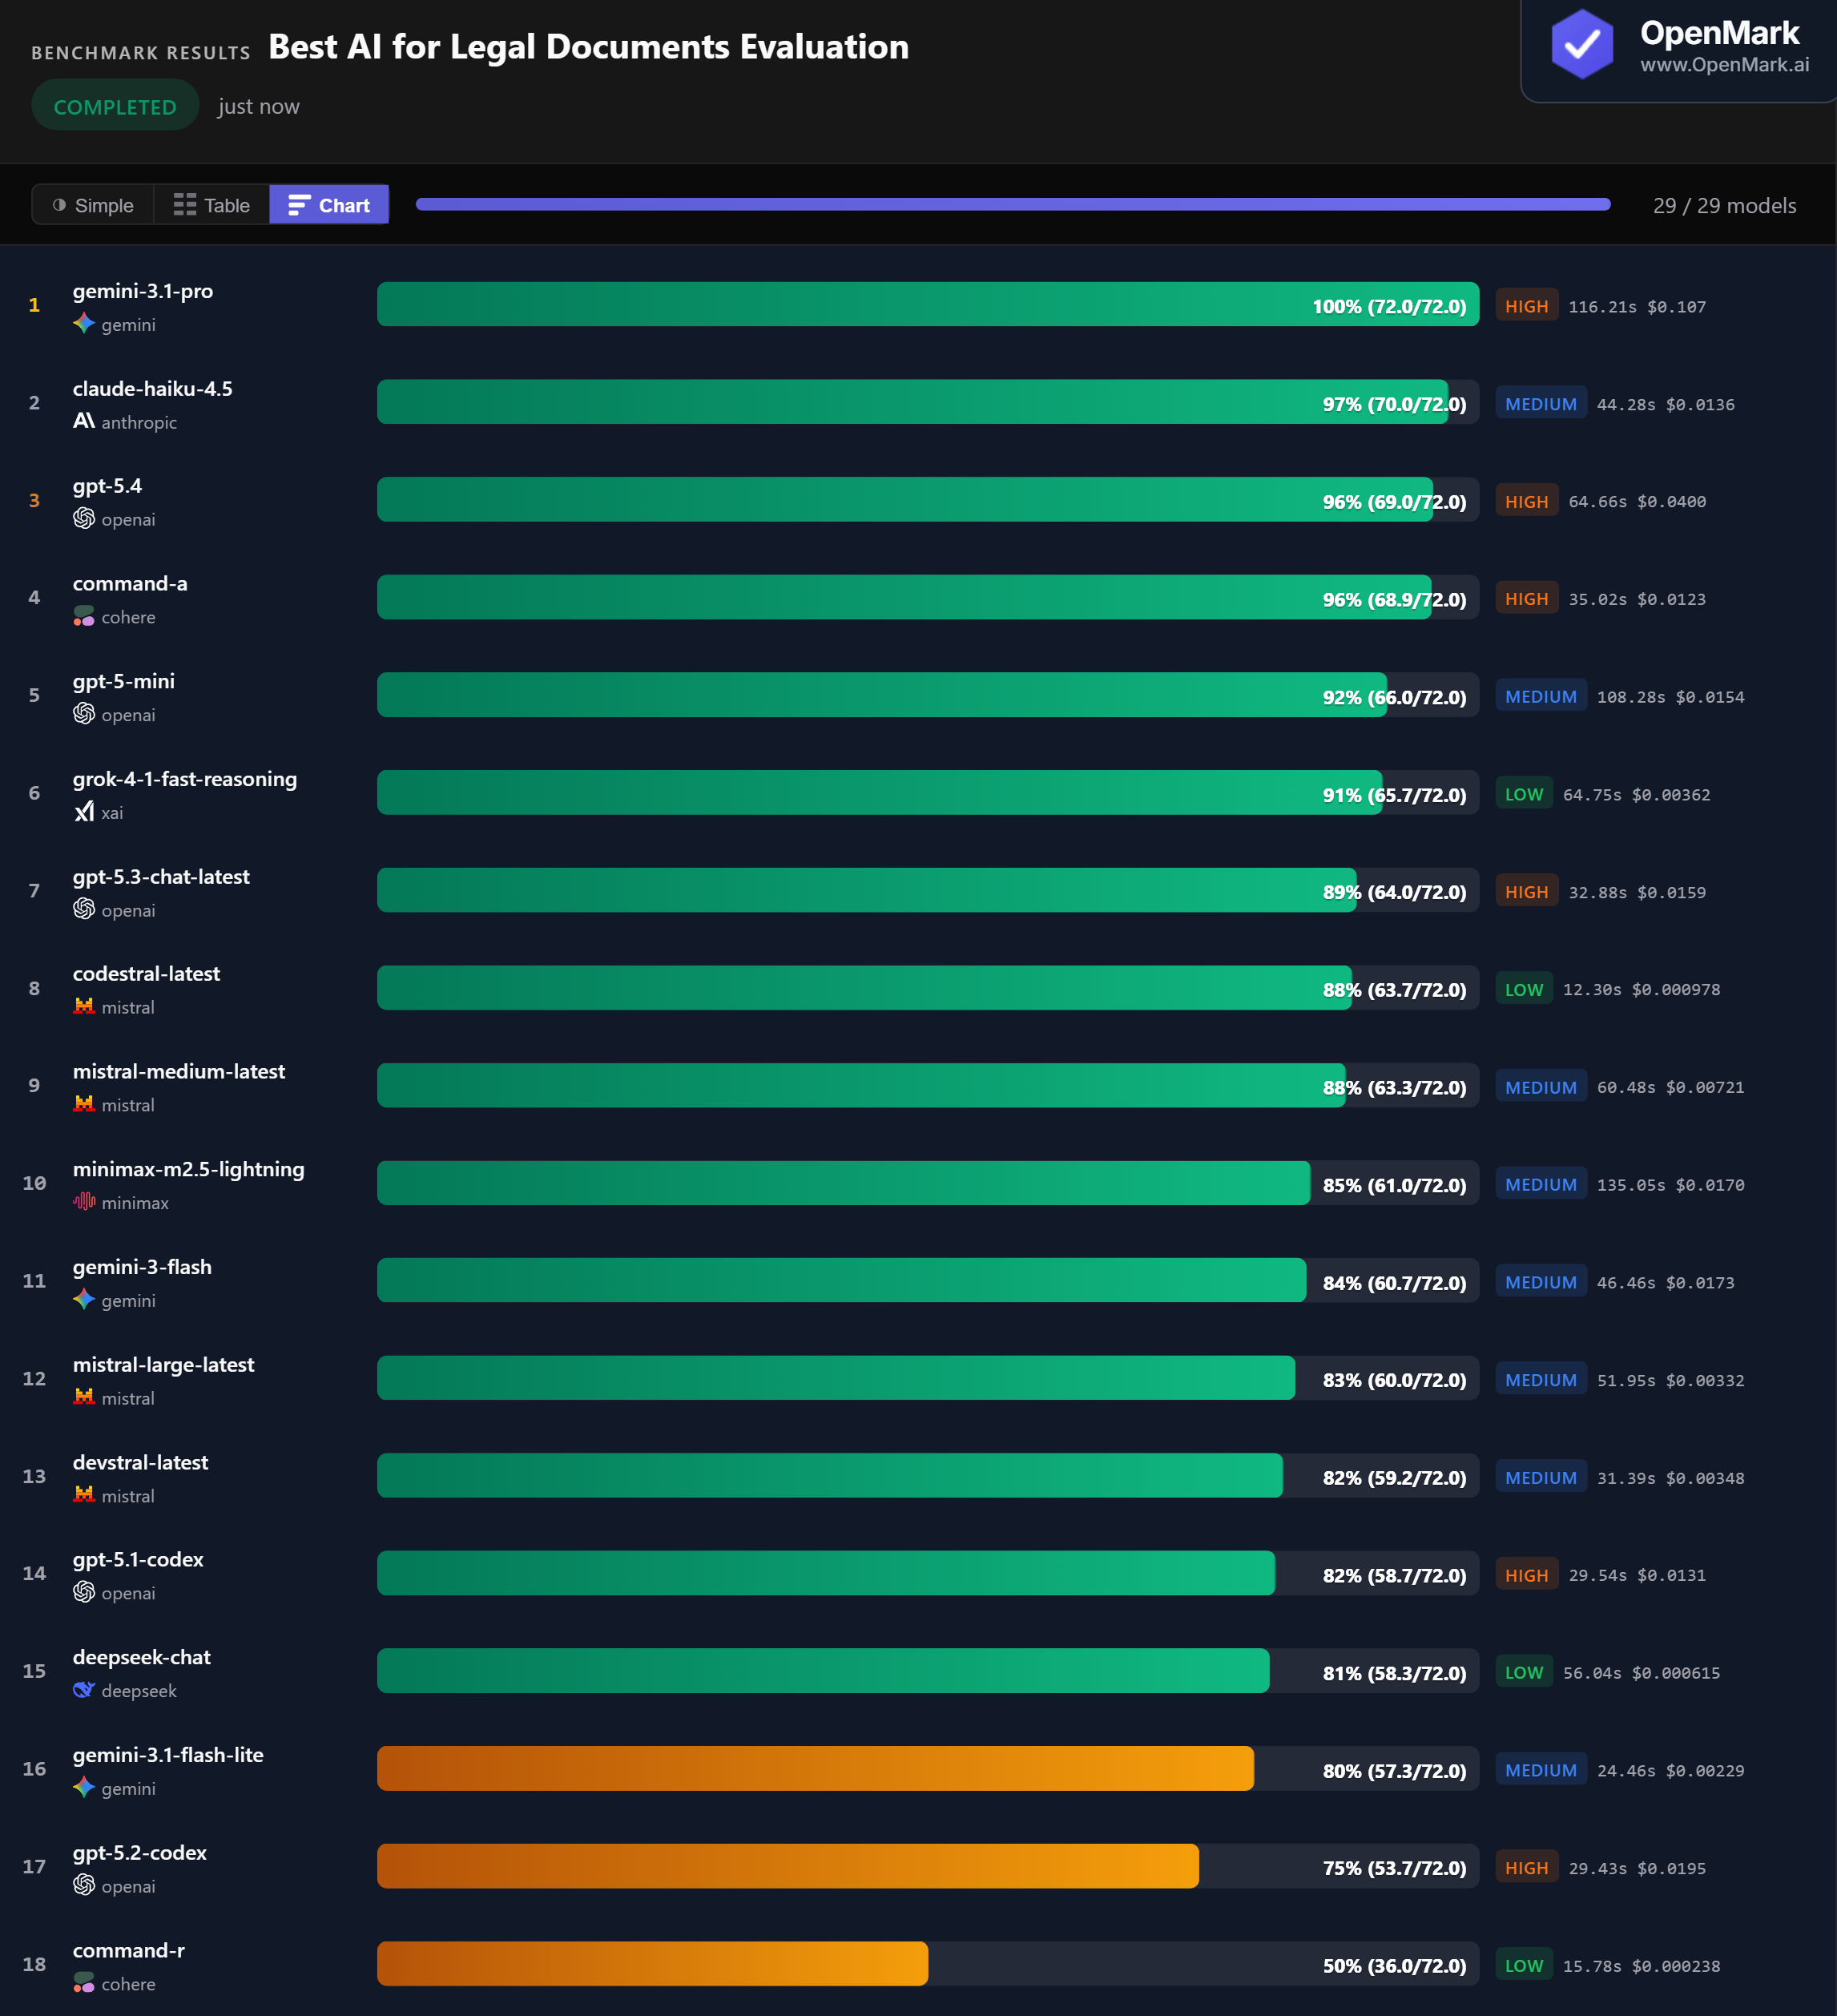Open the Chart view
The image size is (1837, 2016).
pyautogui.click(x=328, y=204)
